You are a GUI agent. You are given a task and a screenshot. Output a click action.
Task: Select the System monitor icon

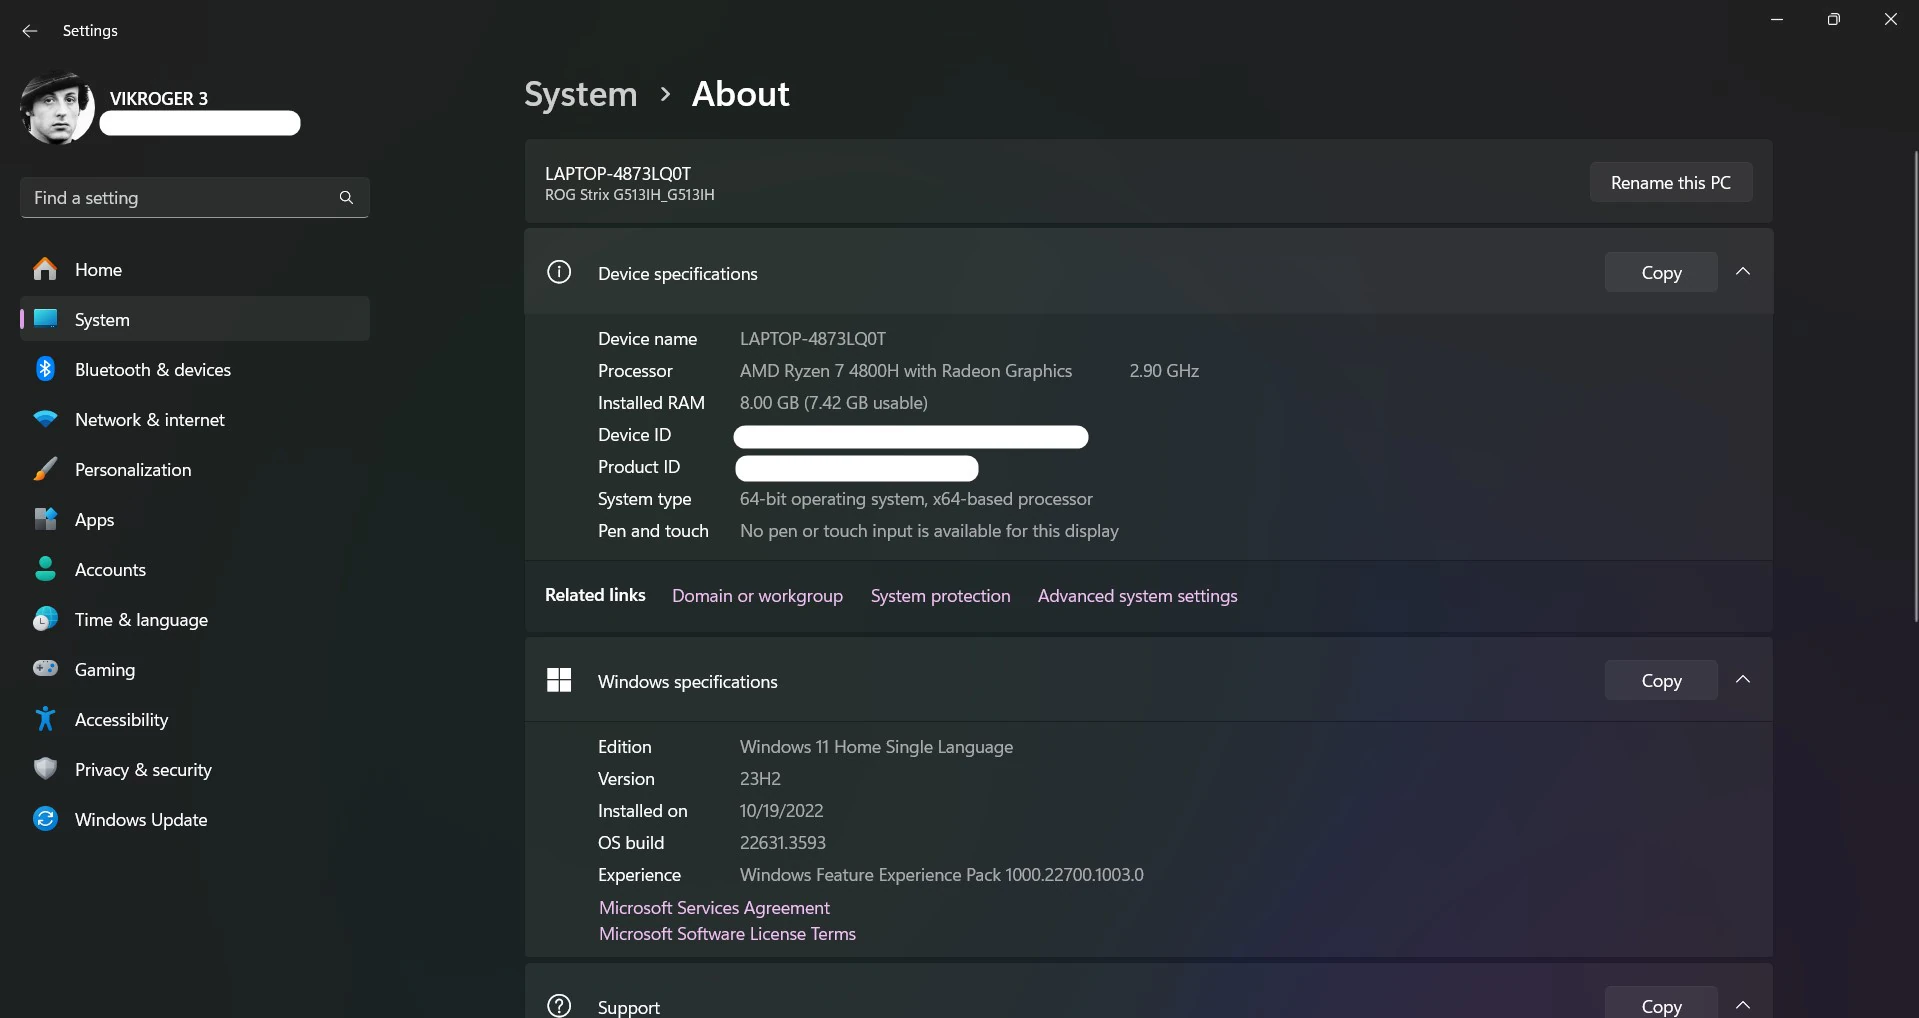coord(45,319)
